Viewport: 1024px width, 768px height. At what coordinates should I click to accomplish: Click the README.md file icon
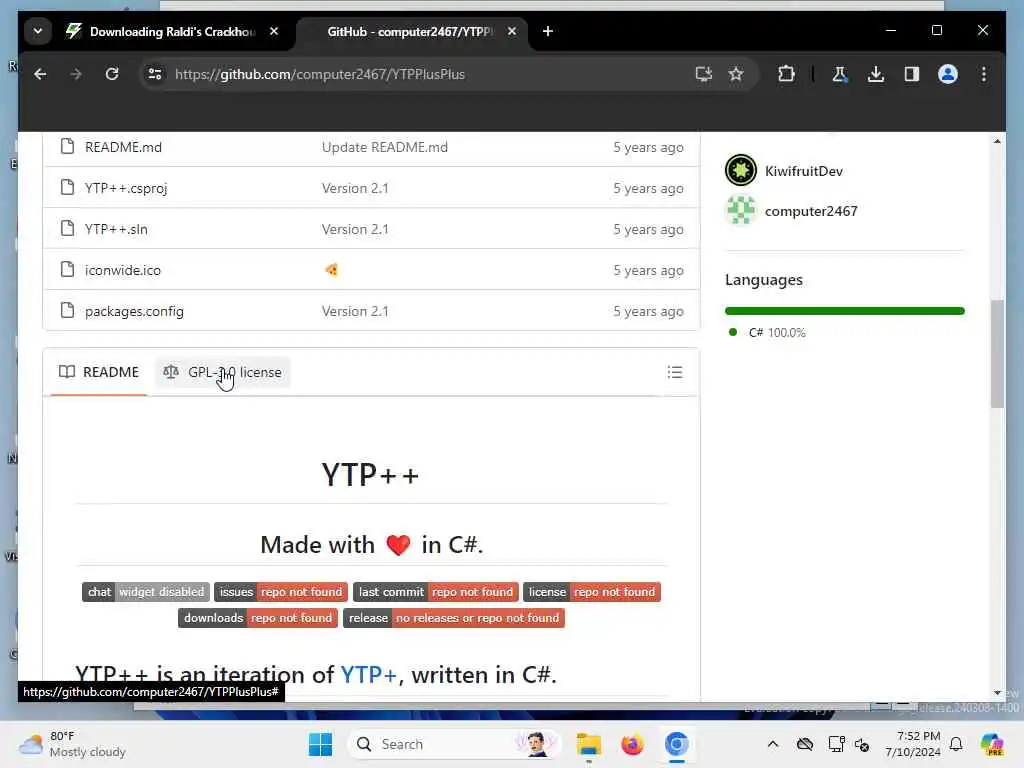click(x=67, y=146)
